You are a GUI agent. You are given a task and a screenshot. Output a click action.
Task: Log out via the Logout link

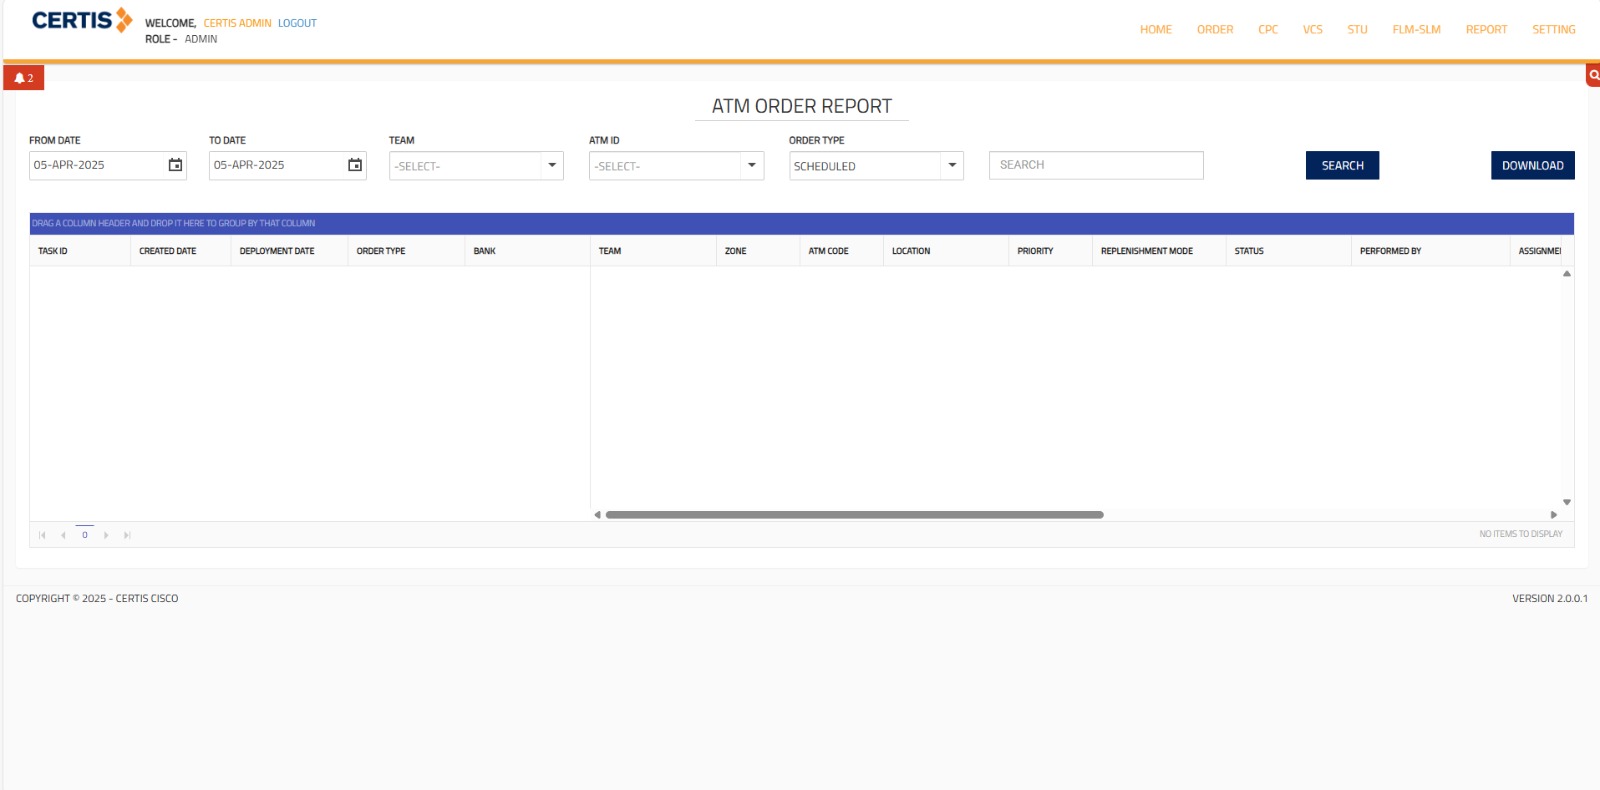[297, 23]
